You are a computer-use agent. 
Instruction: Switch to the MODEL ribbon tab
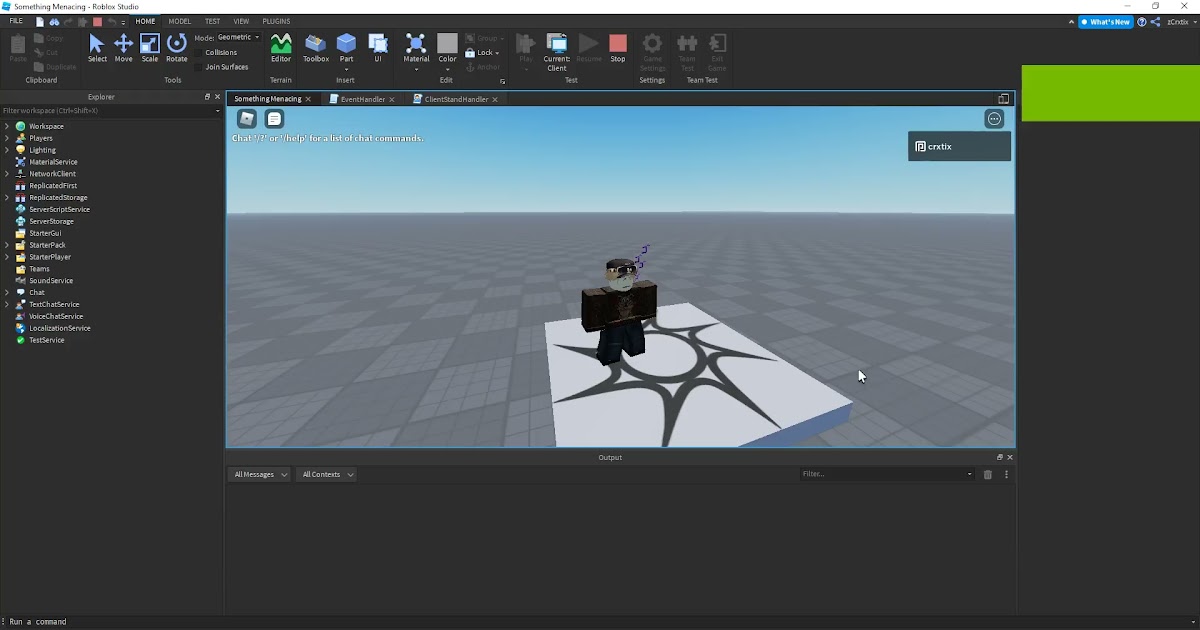pyautogui.click(x=180, y=21)
